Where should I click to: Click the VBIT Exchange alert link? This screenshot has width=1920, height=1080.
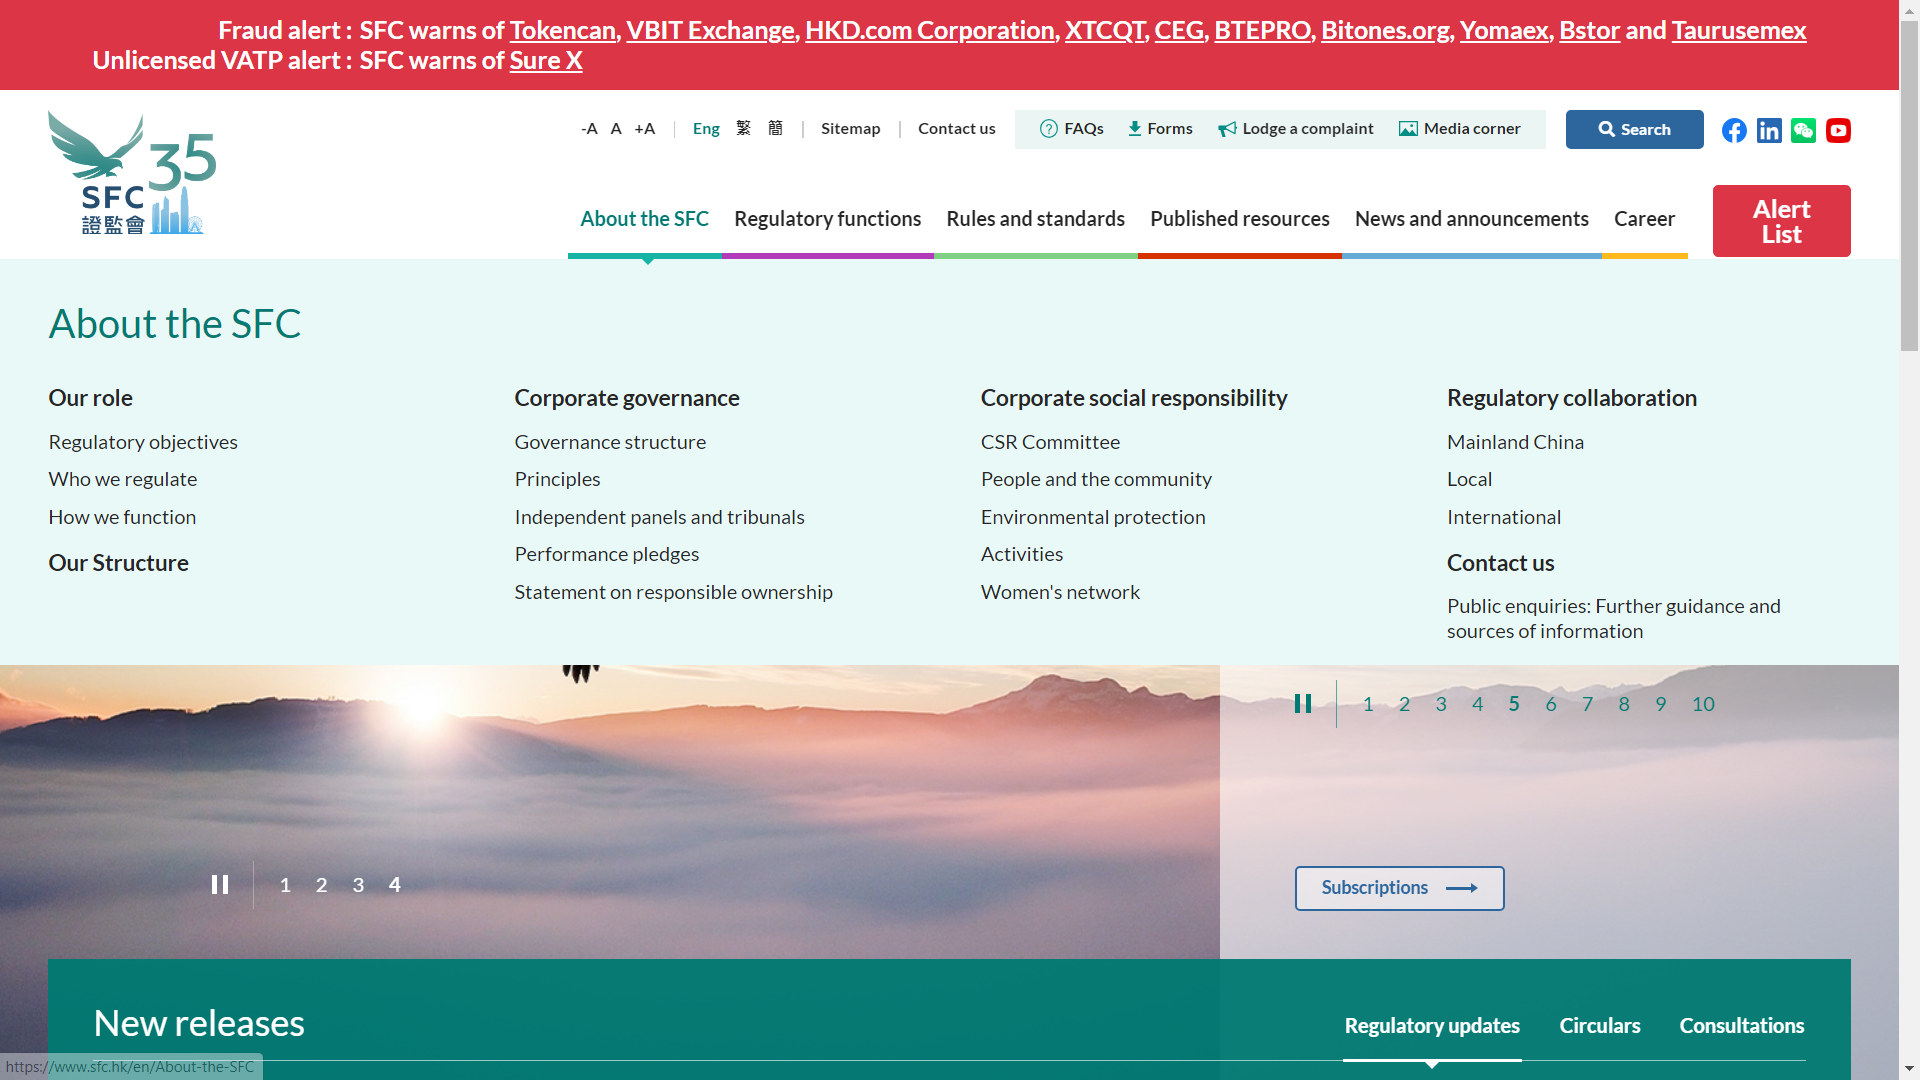(x=710, y=30)
